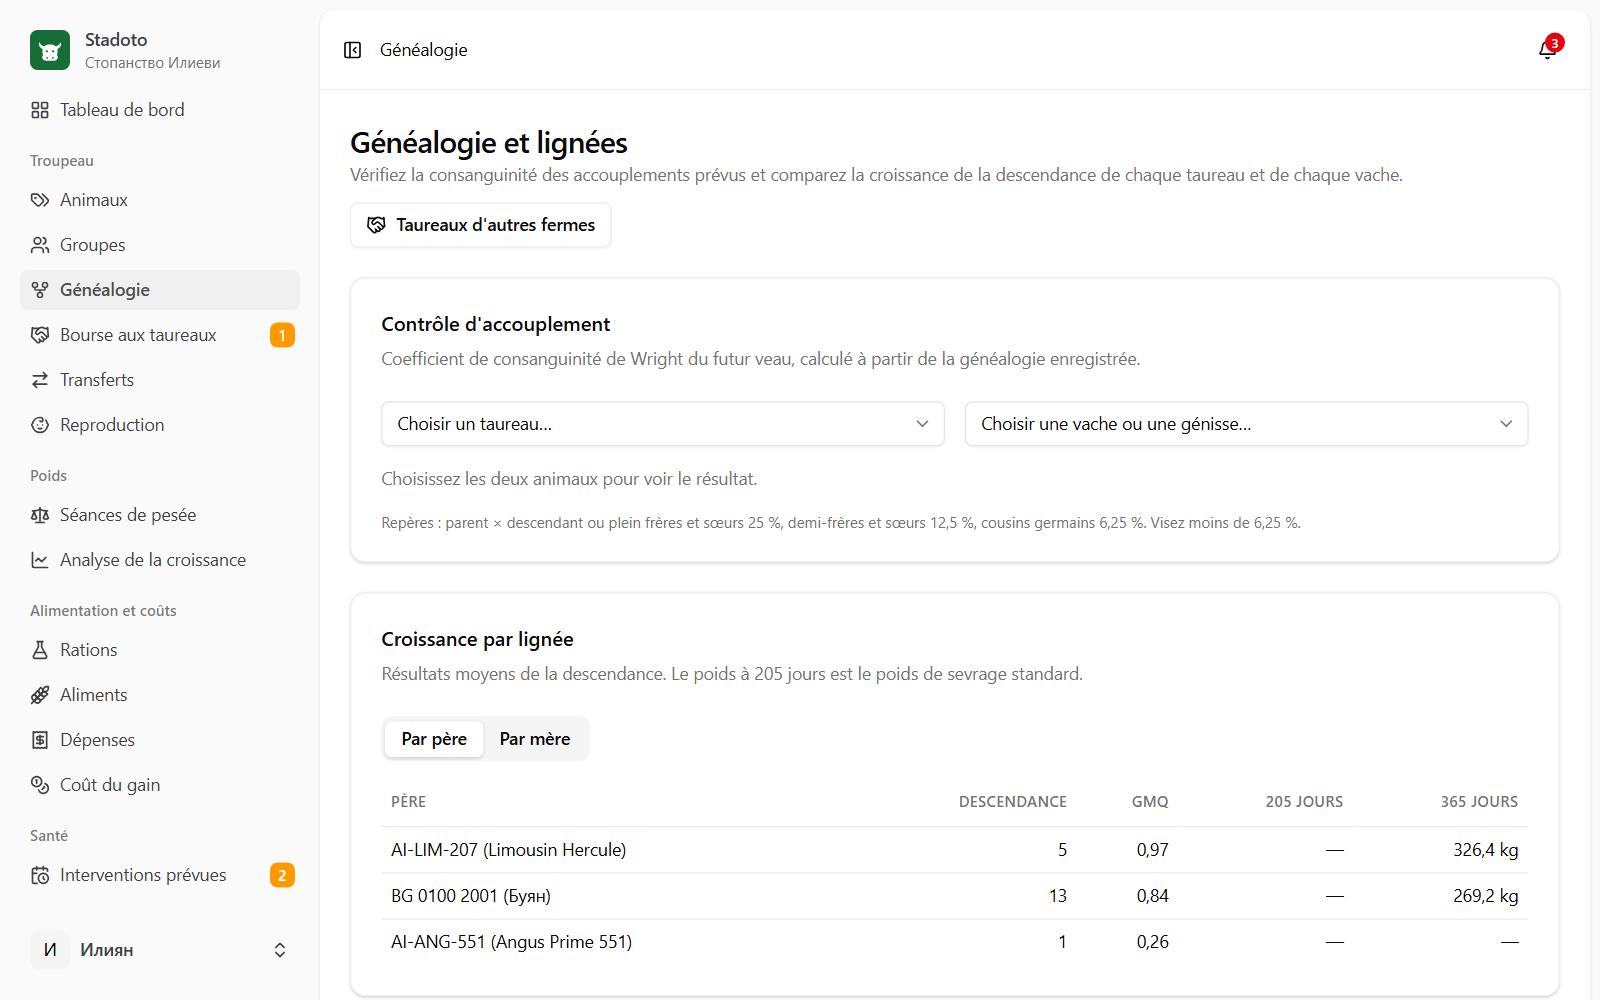The width and height of the screenshot is (1600, 1000).
Task: Collapse the sidebar with the panel icon
Action: [352, 50]
